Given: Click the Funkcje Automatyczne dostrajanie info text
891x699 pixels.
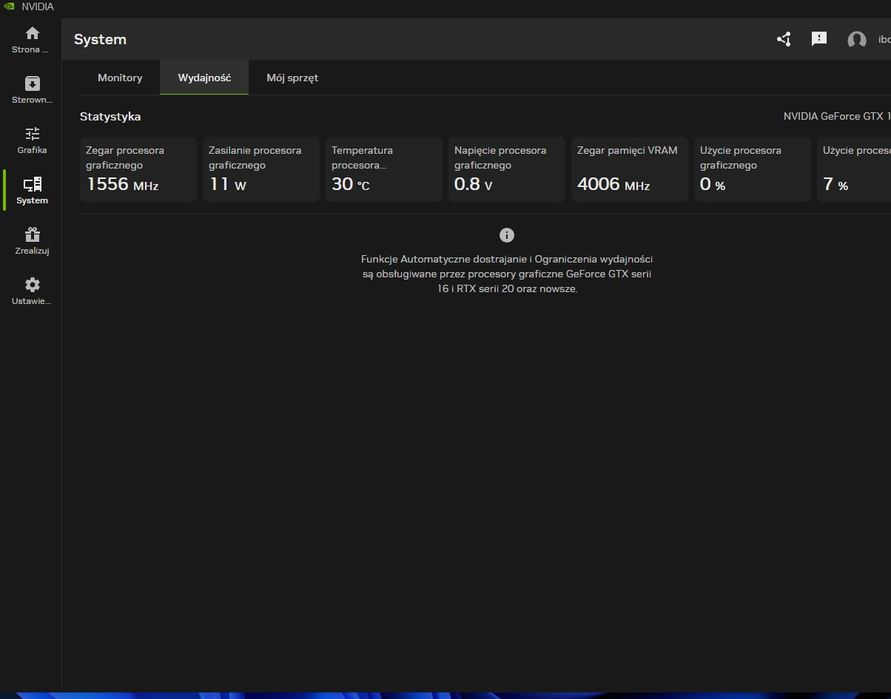Looking at the screenshot, I should click(x=506, y=273).
